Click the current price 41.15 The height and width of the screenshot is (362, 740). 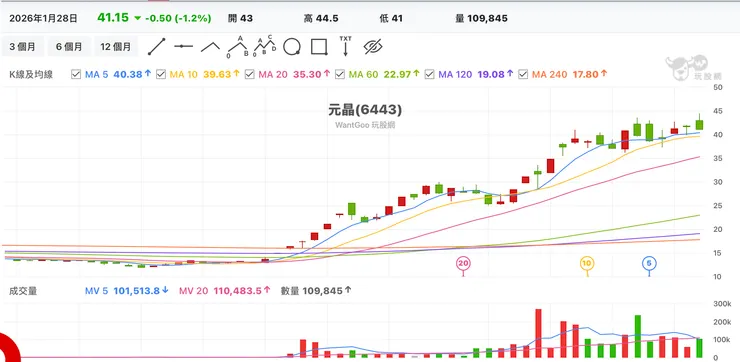pyautogui.click(x=113, y=17)
